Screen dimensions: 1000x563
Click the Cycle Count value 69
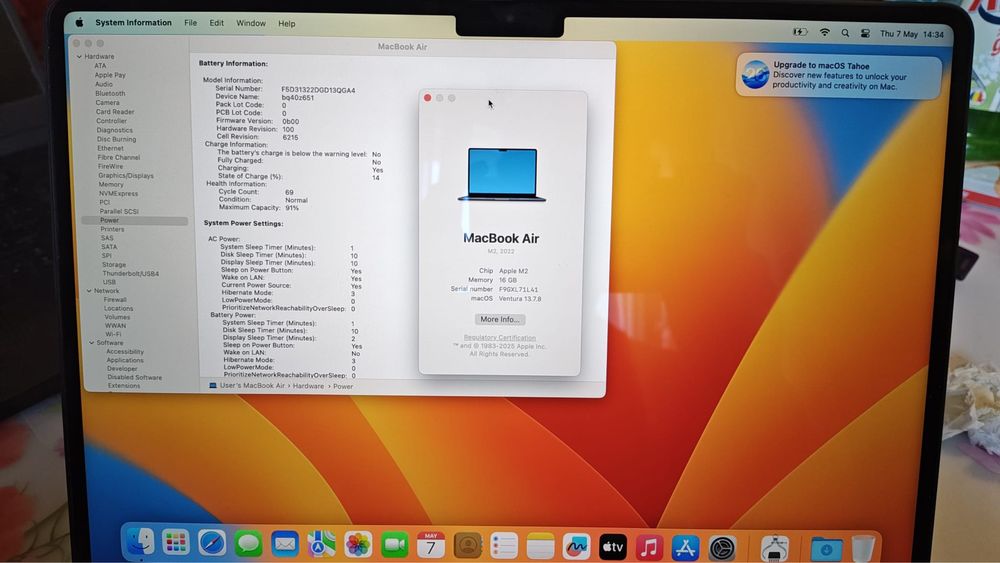[x=289, y=192]
